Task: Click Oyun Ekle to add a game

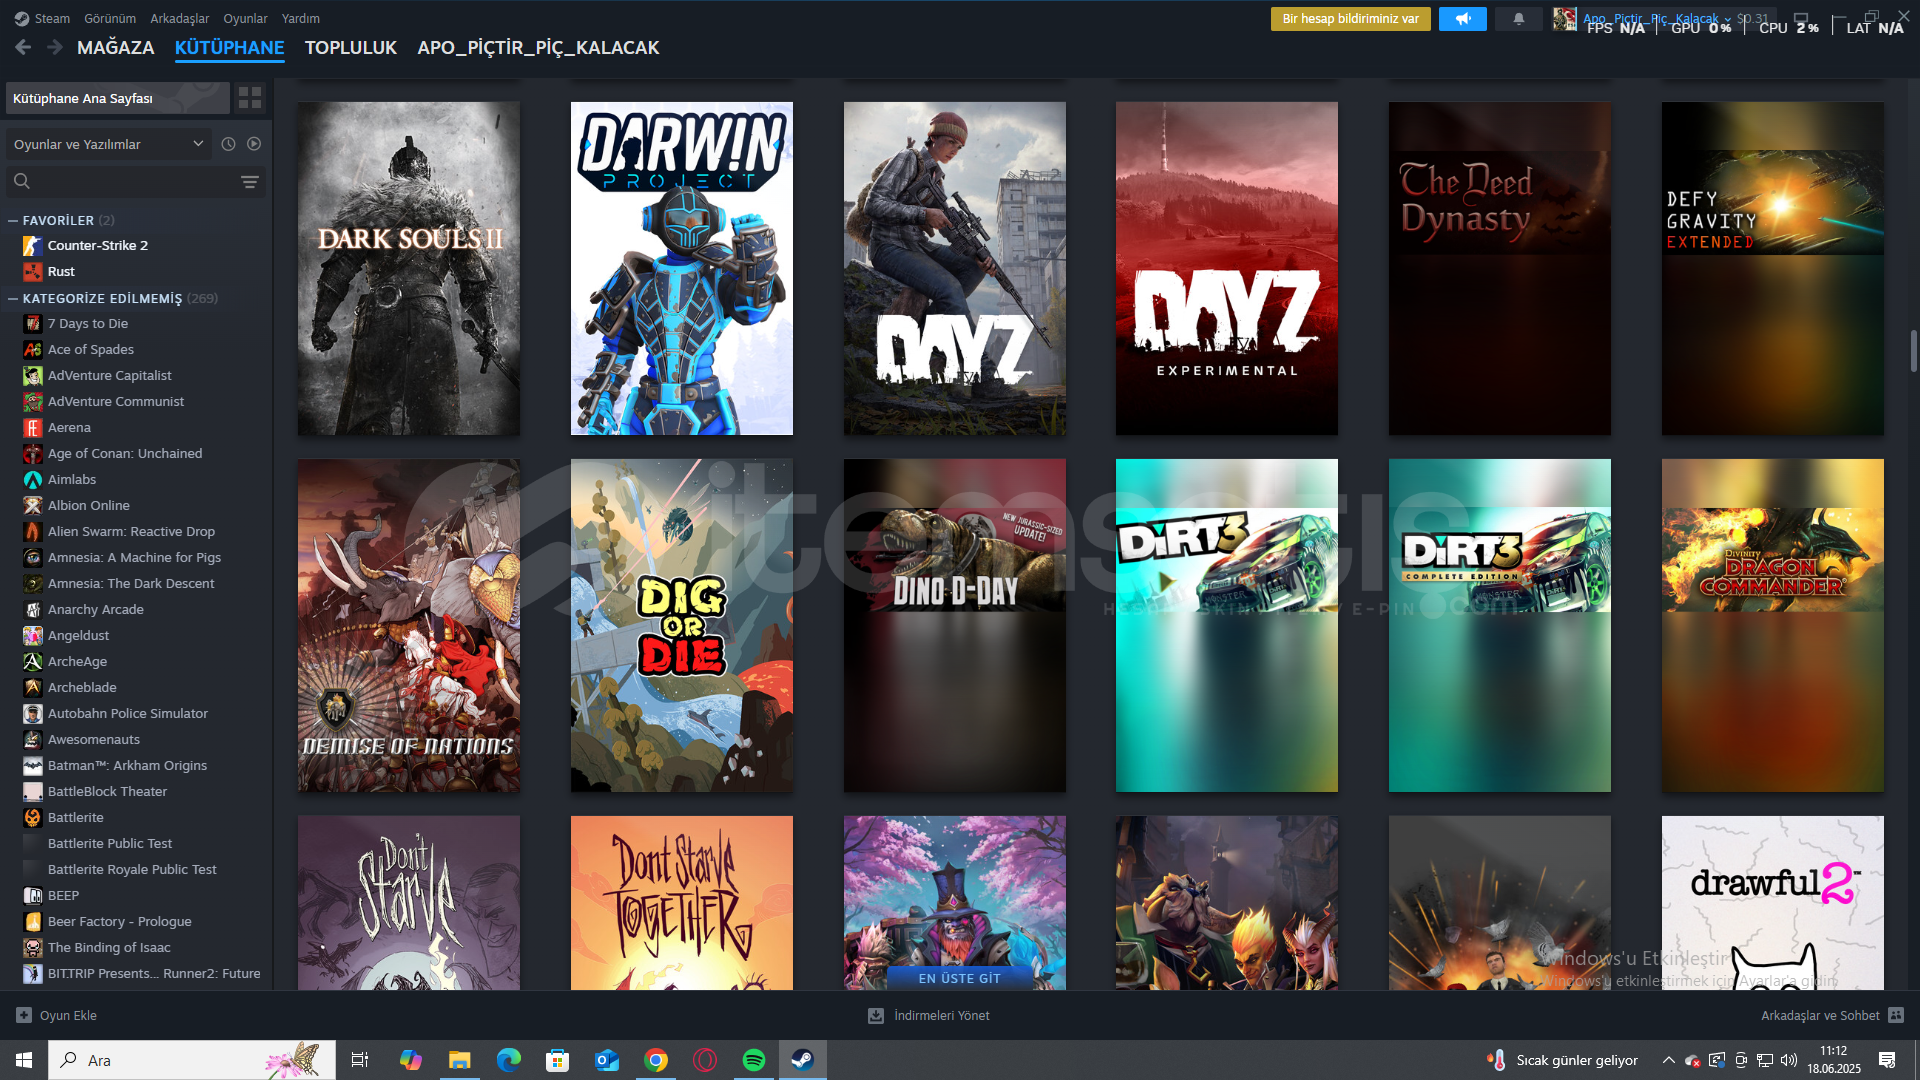Action: click(57, 1015)
